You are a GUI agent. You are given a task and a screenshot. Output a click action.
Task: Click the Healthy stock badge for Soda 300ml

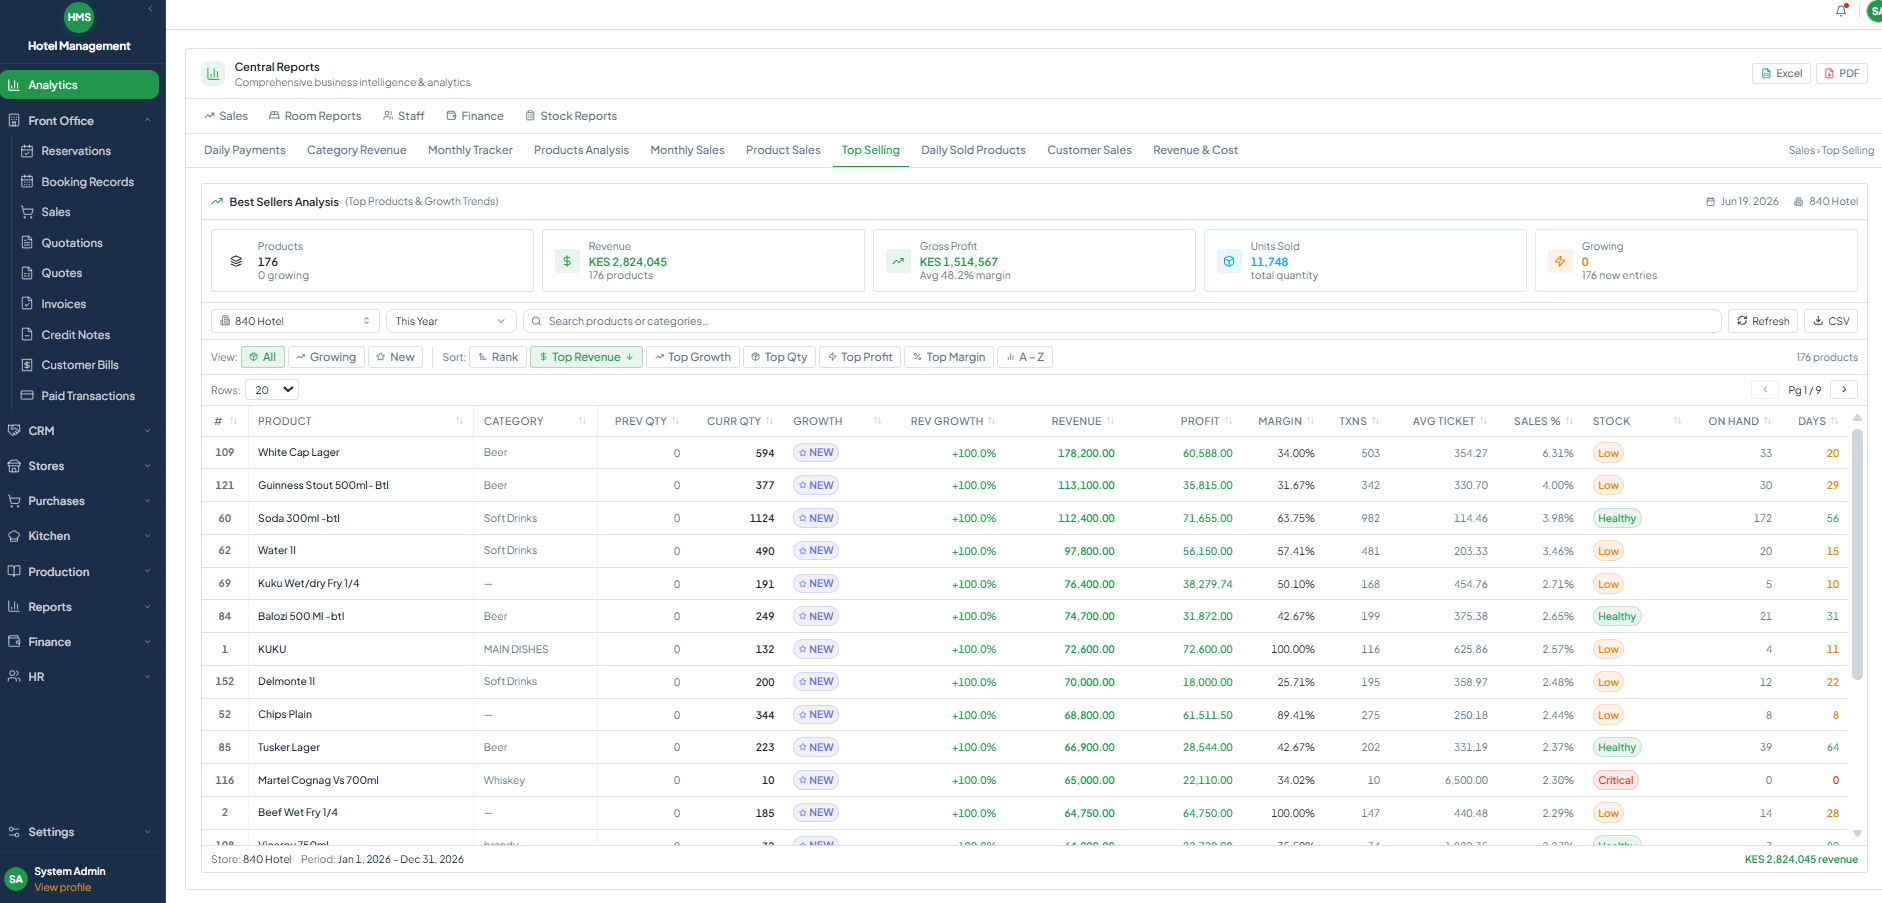[x=1616, y=518]
